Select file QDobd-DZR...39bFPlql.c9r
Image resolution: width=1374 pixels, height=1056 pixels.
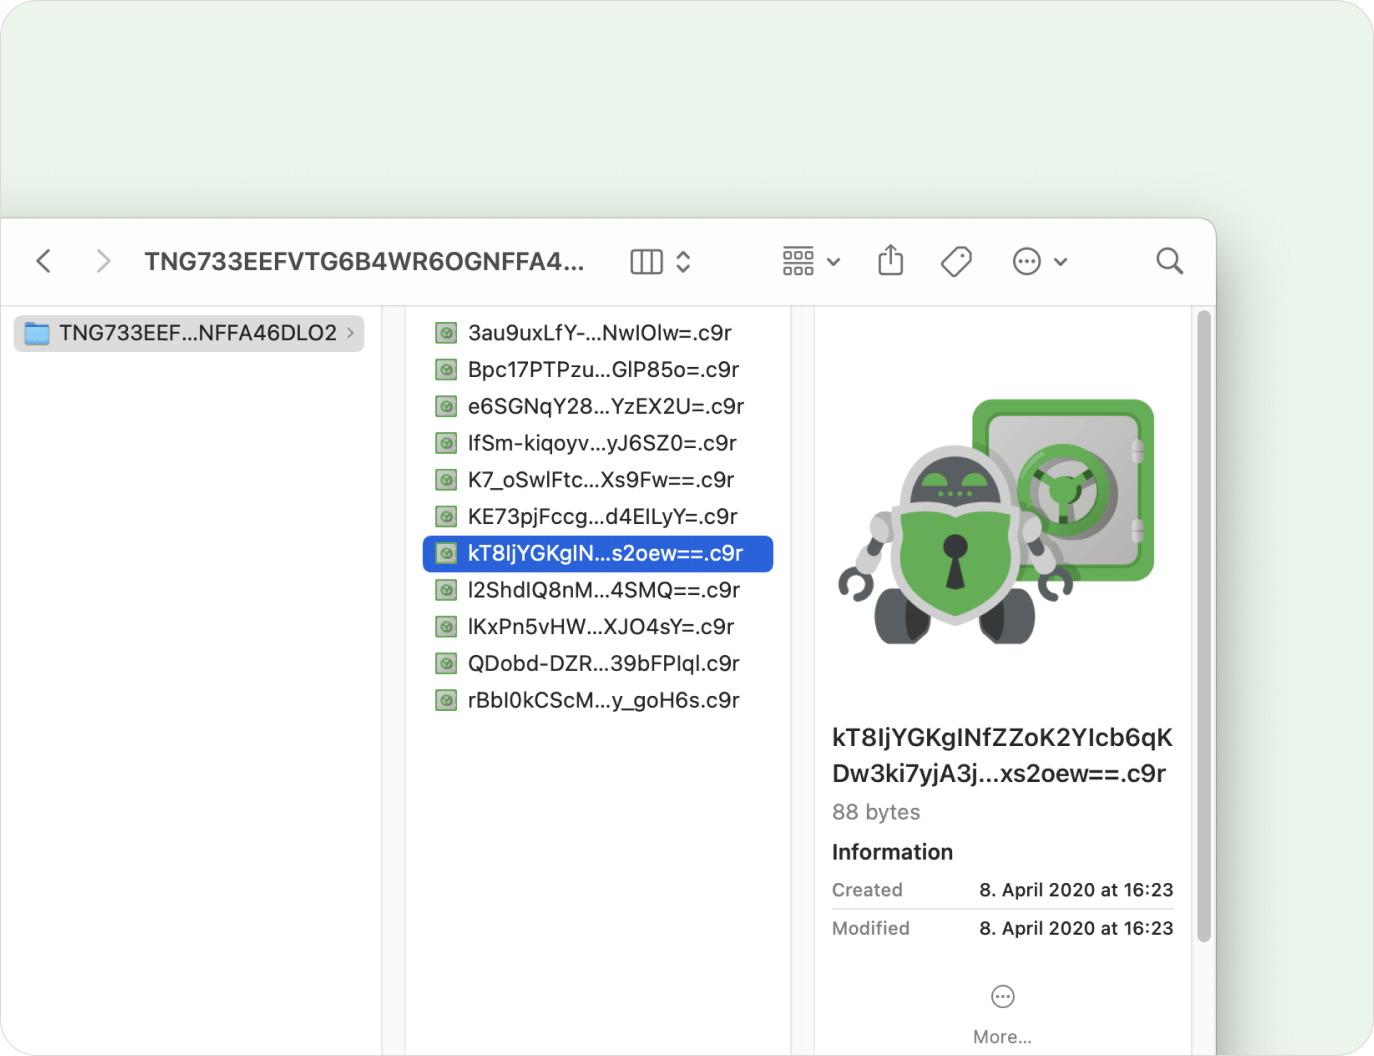point(598,664)
